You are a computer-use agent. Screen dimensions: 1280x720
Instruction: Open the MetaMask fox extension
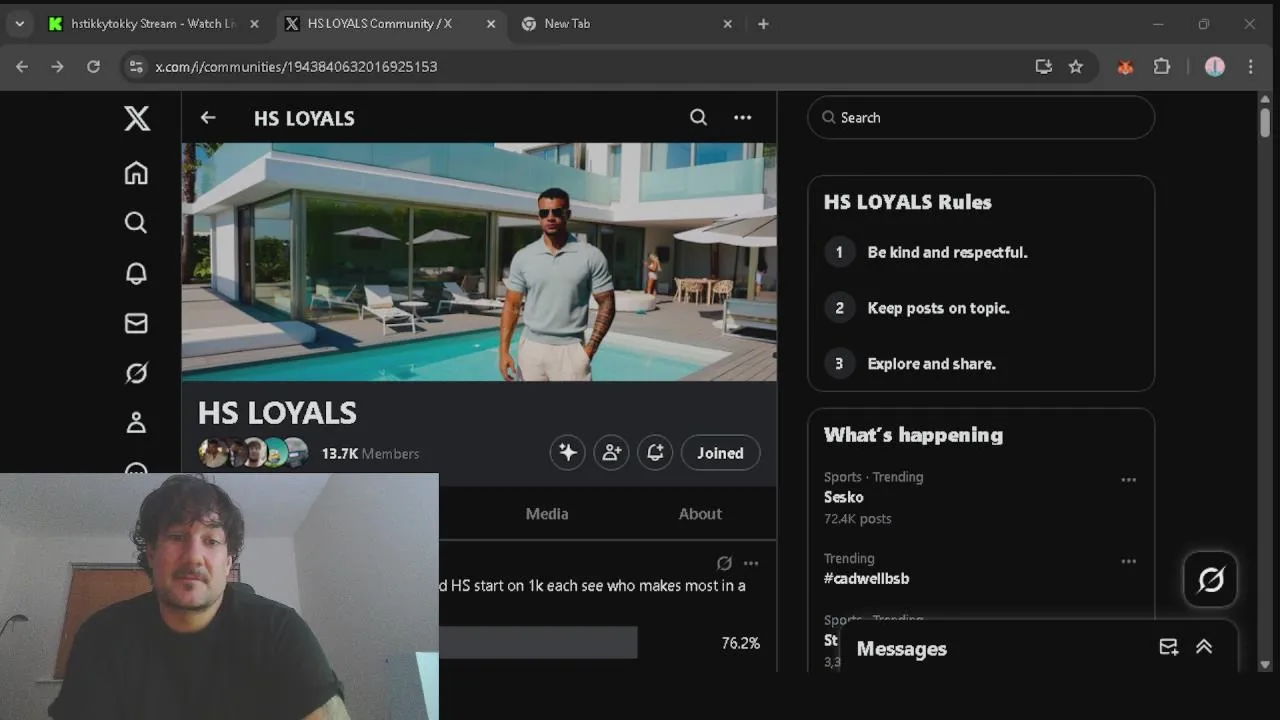[1125, 67]
